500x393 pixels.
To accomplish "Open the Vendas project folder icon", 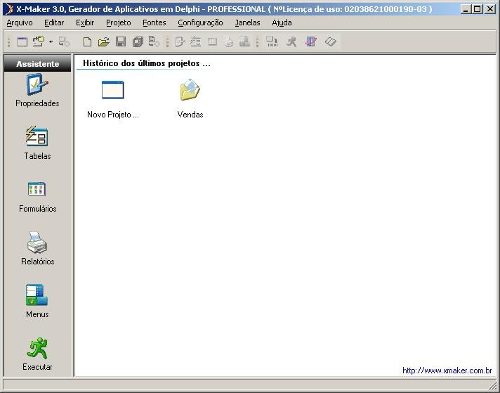I will coord(190,90).
